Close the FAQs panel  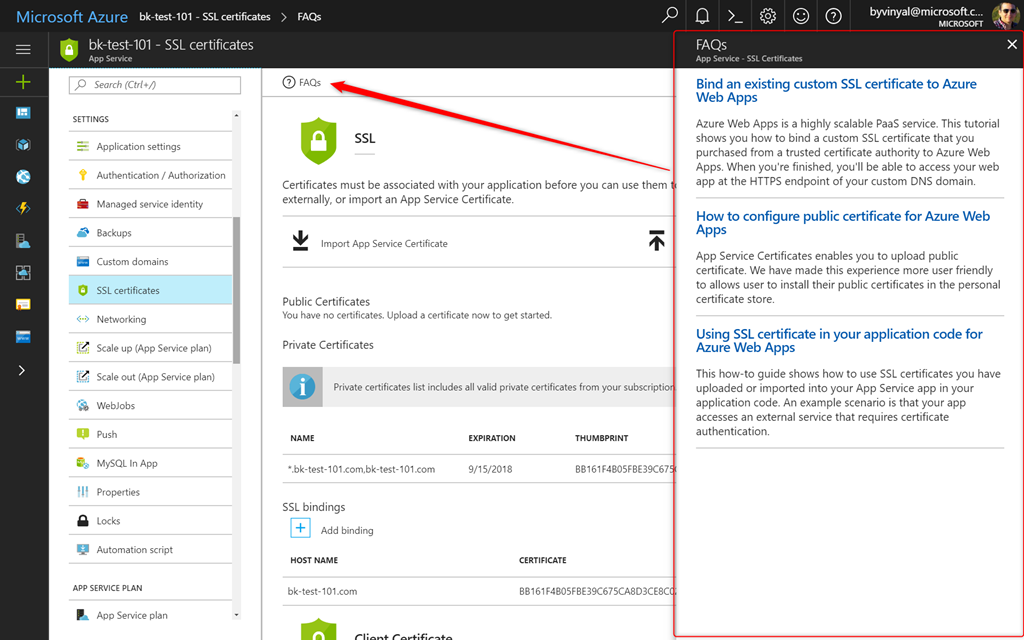click(1012, 45)
